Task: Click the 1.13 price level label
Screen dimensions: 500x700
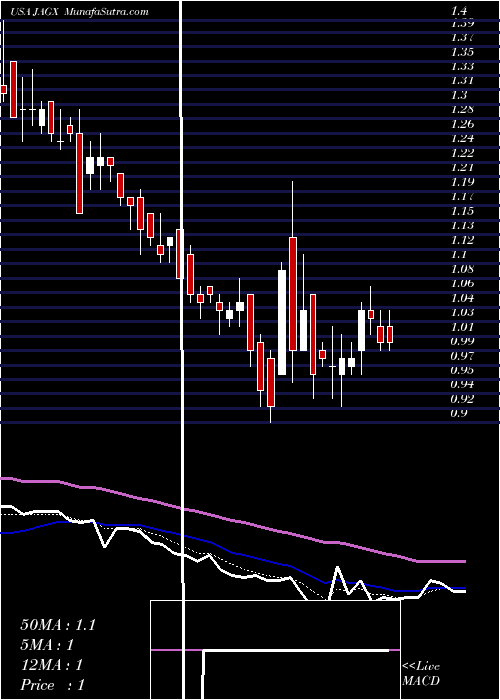Action: 462,225
